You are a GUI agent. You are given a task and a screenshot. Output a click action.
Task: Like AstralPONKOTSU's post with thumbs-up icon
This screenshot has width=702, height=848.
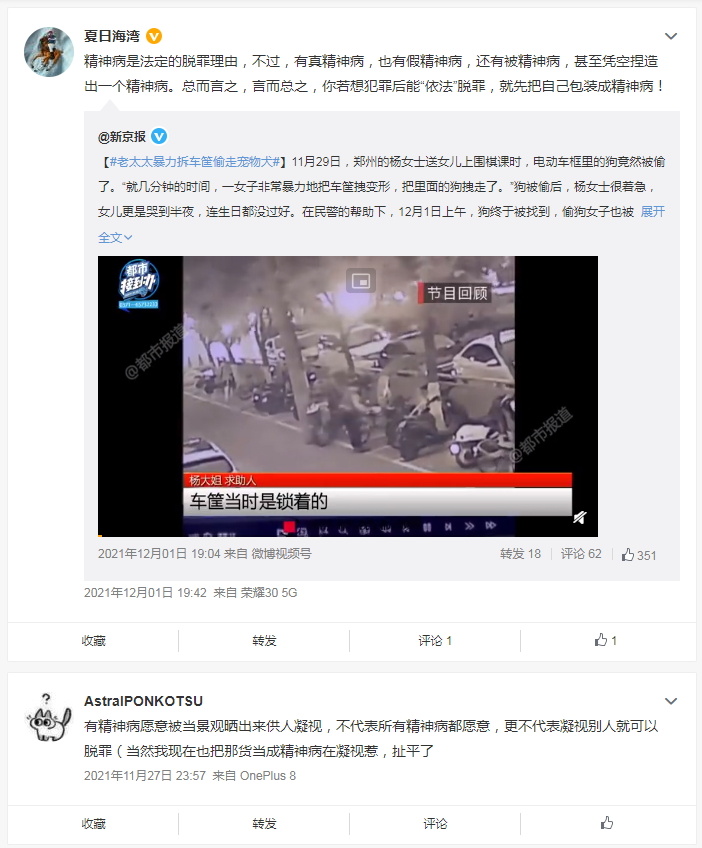(607, 823)
